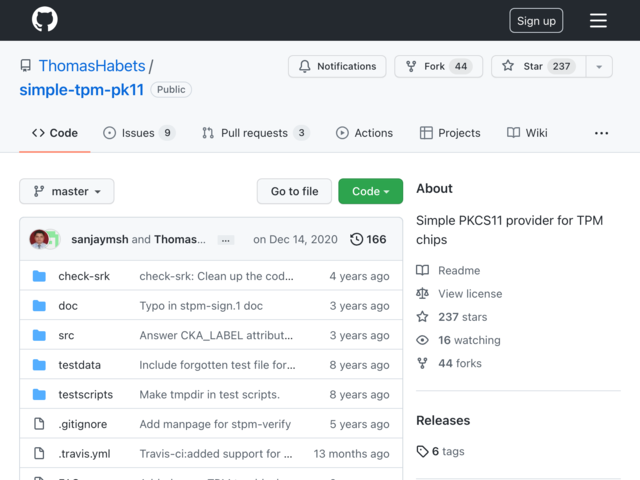
Task: Open the .gitignore file name
Action: [83, 424]
